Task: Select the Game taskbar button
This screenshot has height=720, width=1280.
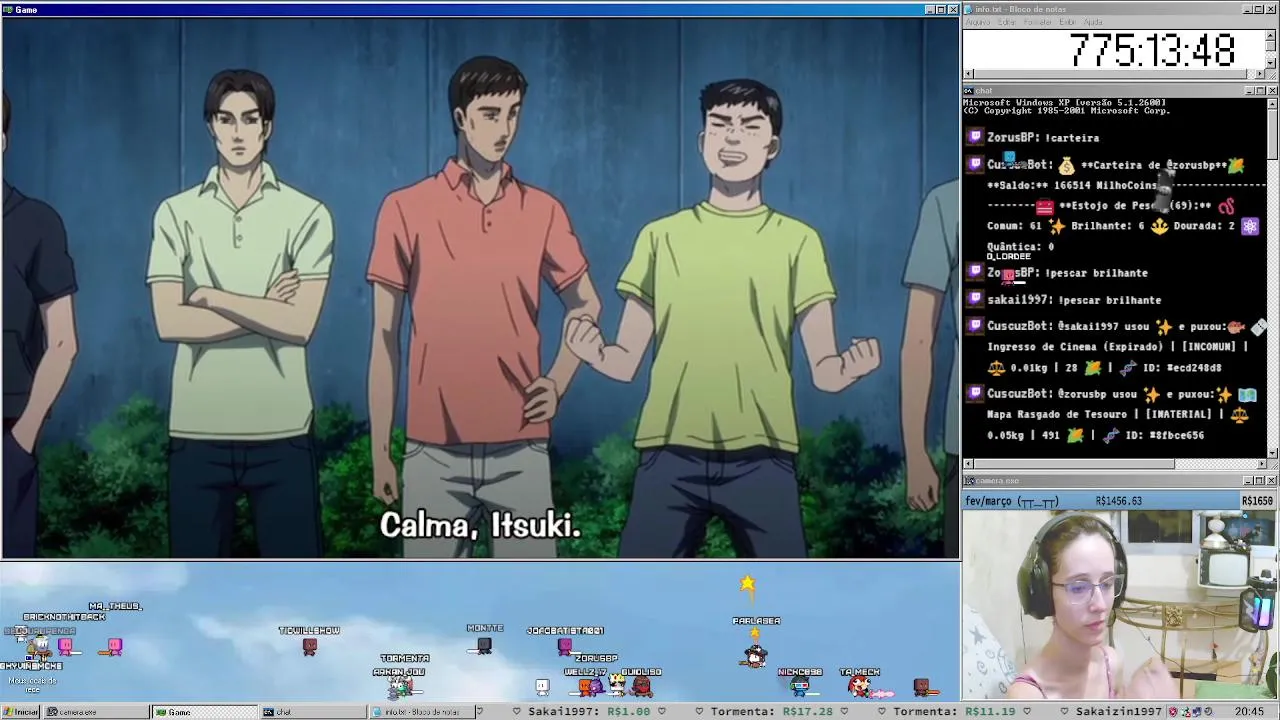Action: [x=204, y=712]
